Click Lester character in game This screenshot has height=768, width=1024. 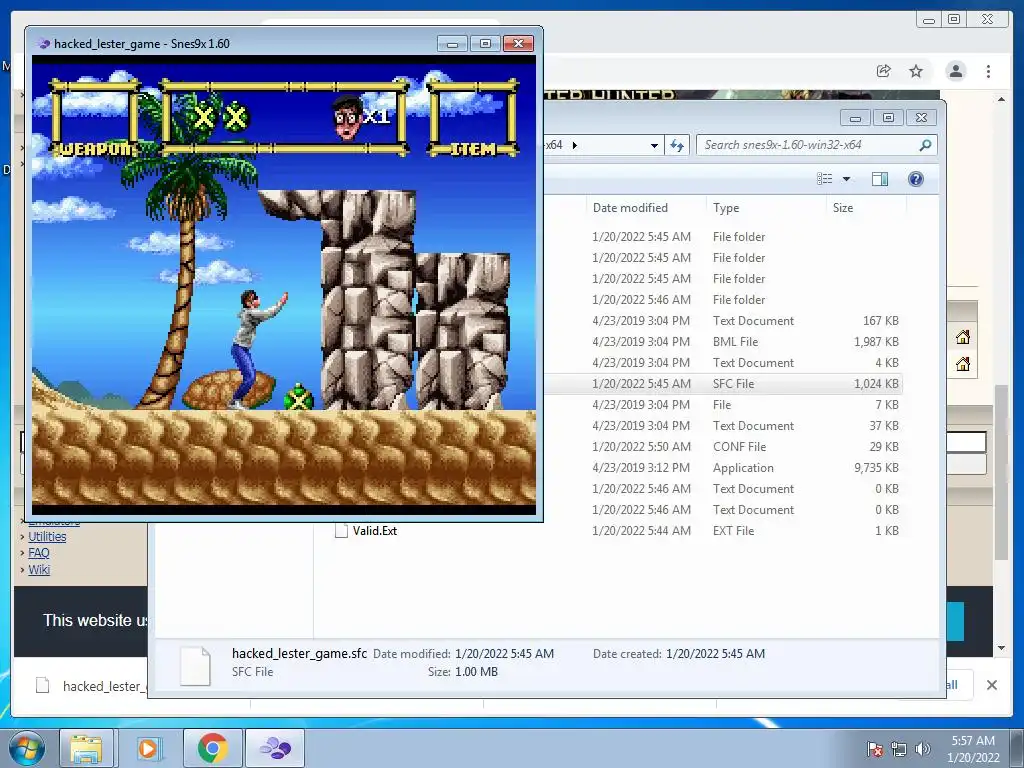click(255, 349)
